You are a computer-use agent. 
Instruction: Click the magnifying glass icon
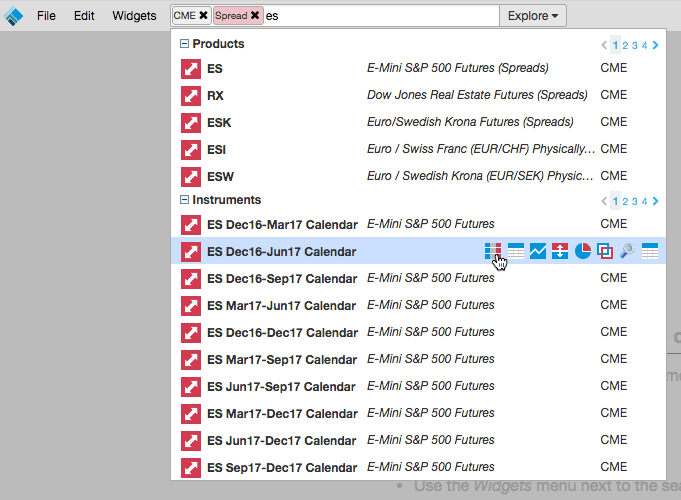[627, 251]
